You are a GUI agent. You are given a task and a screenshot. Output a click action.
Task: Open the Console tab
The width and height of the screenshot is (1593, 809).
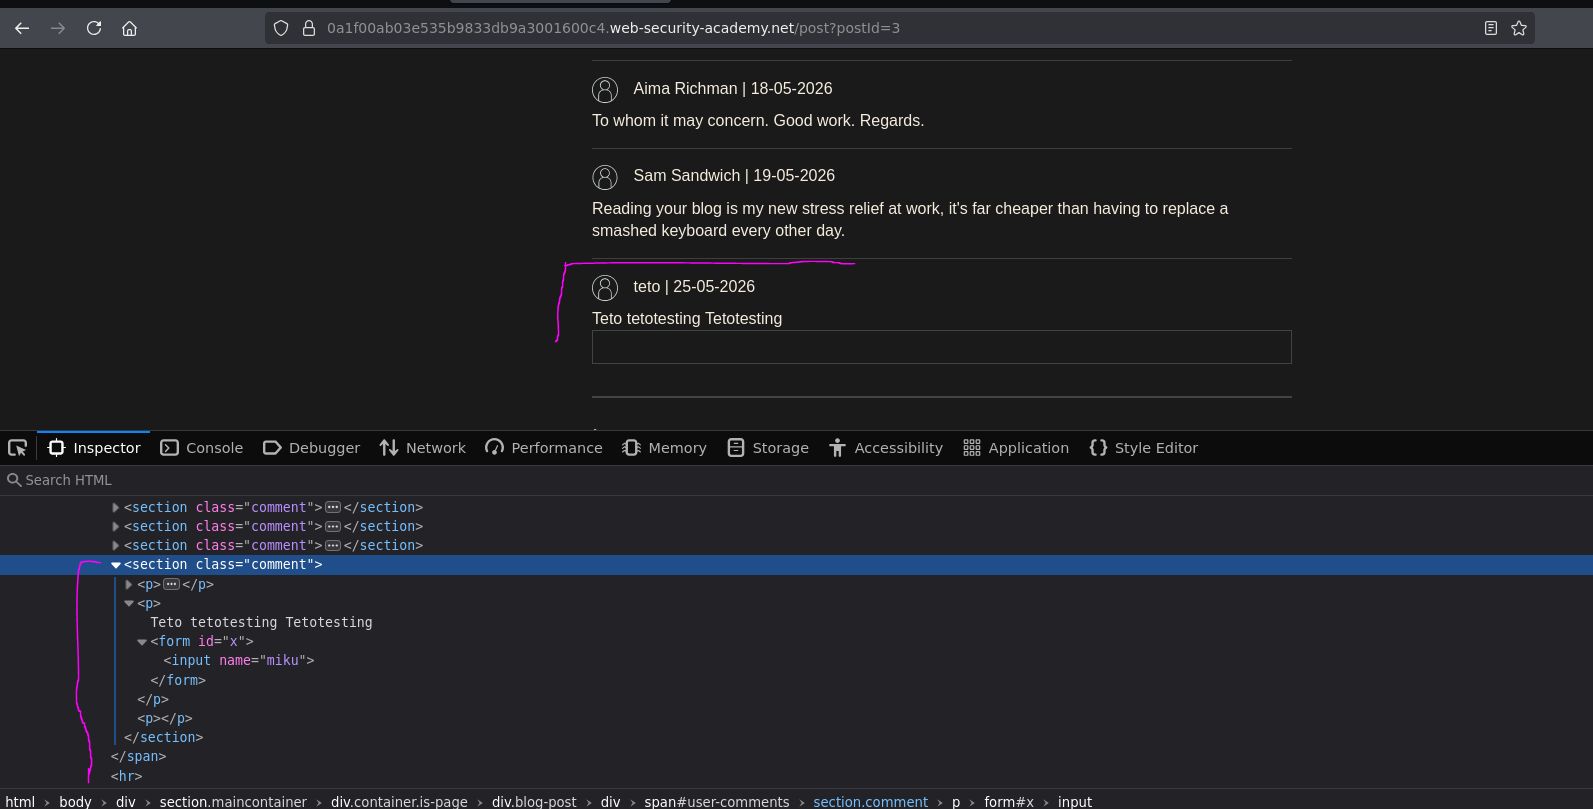(202, 448)
